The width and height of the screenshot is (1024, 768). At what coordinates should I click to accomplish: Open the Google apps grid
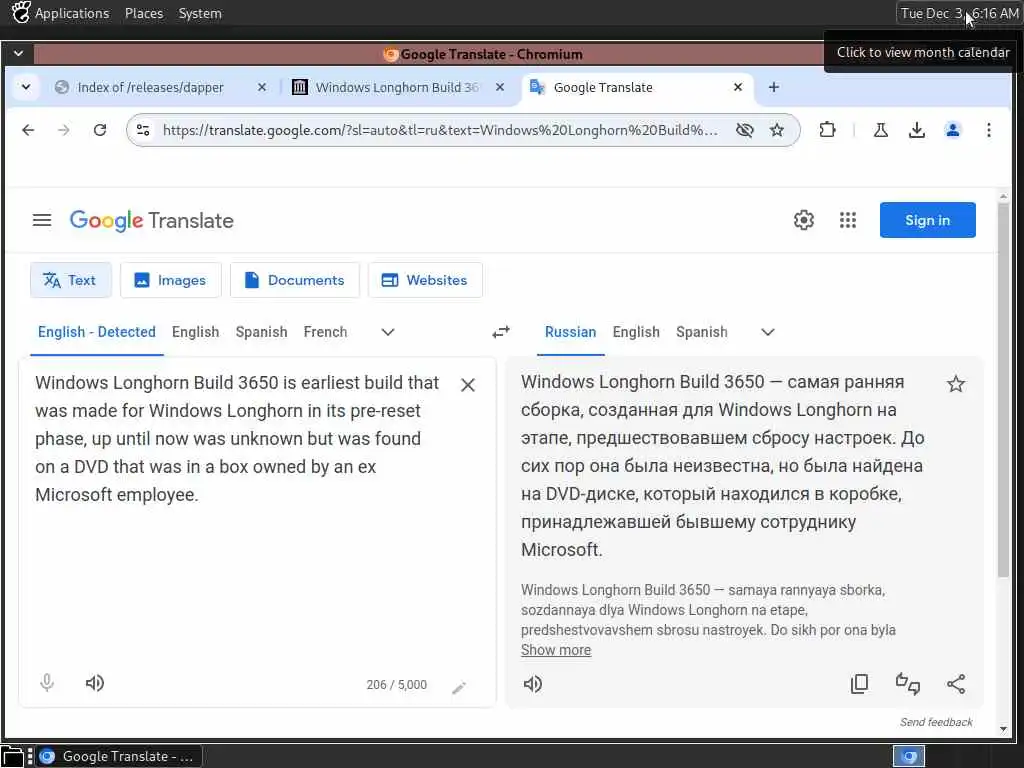point(848,220)
